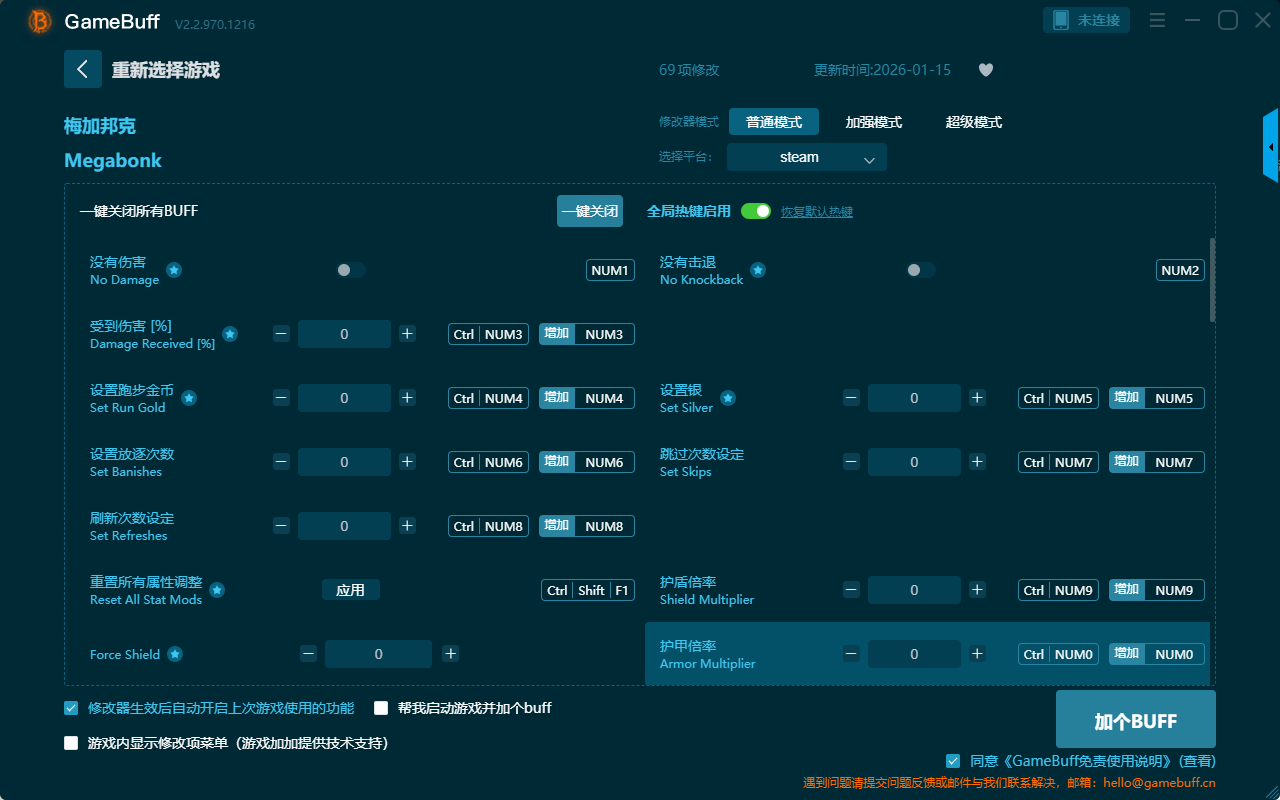Open the steam platform dropdown
The width and height of the screenshot is (1280, 800).
(806, 157)
